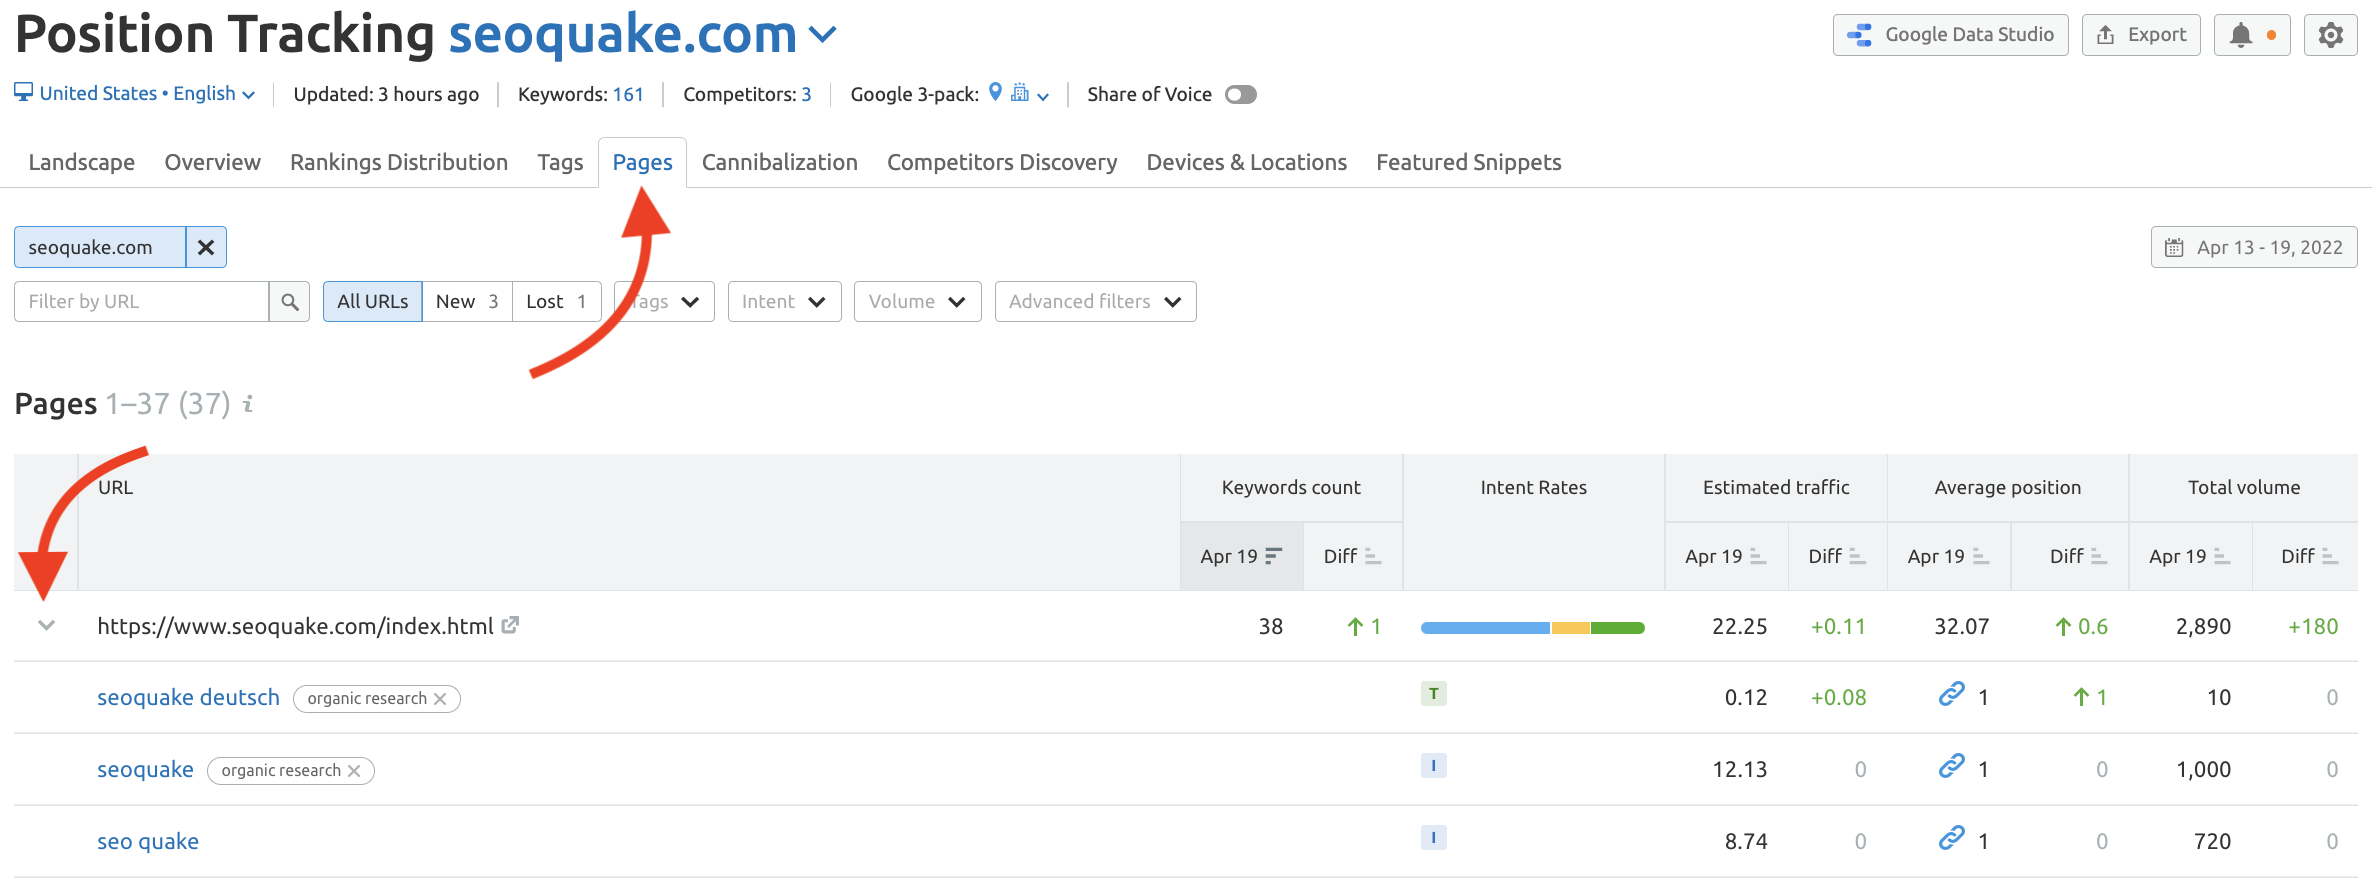The width and height of the screenshot is (2372, 888).
Task: Open United States English location dropdown
Action: pos(135,93)
